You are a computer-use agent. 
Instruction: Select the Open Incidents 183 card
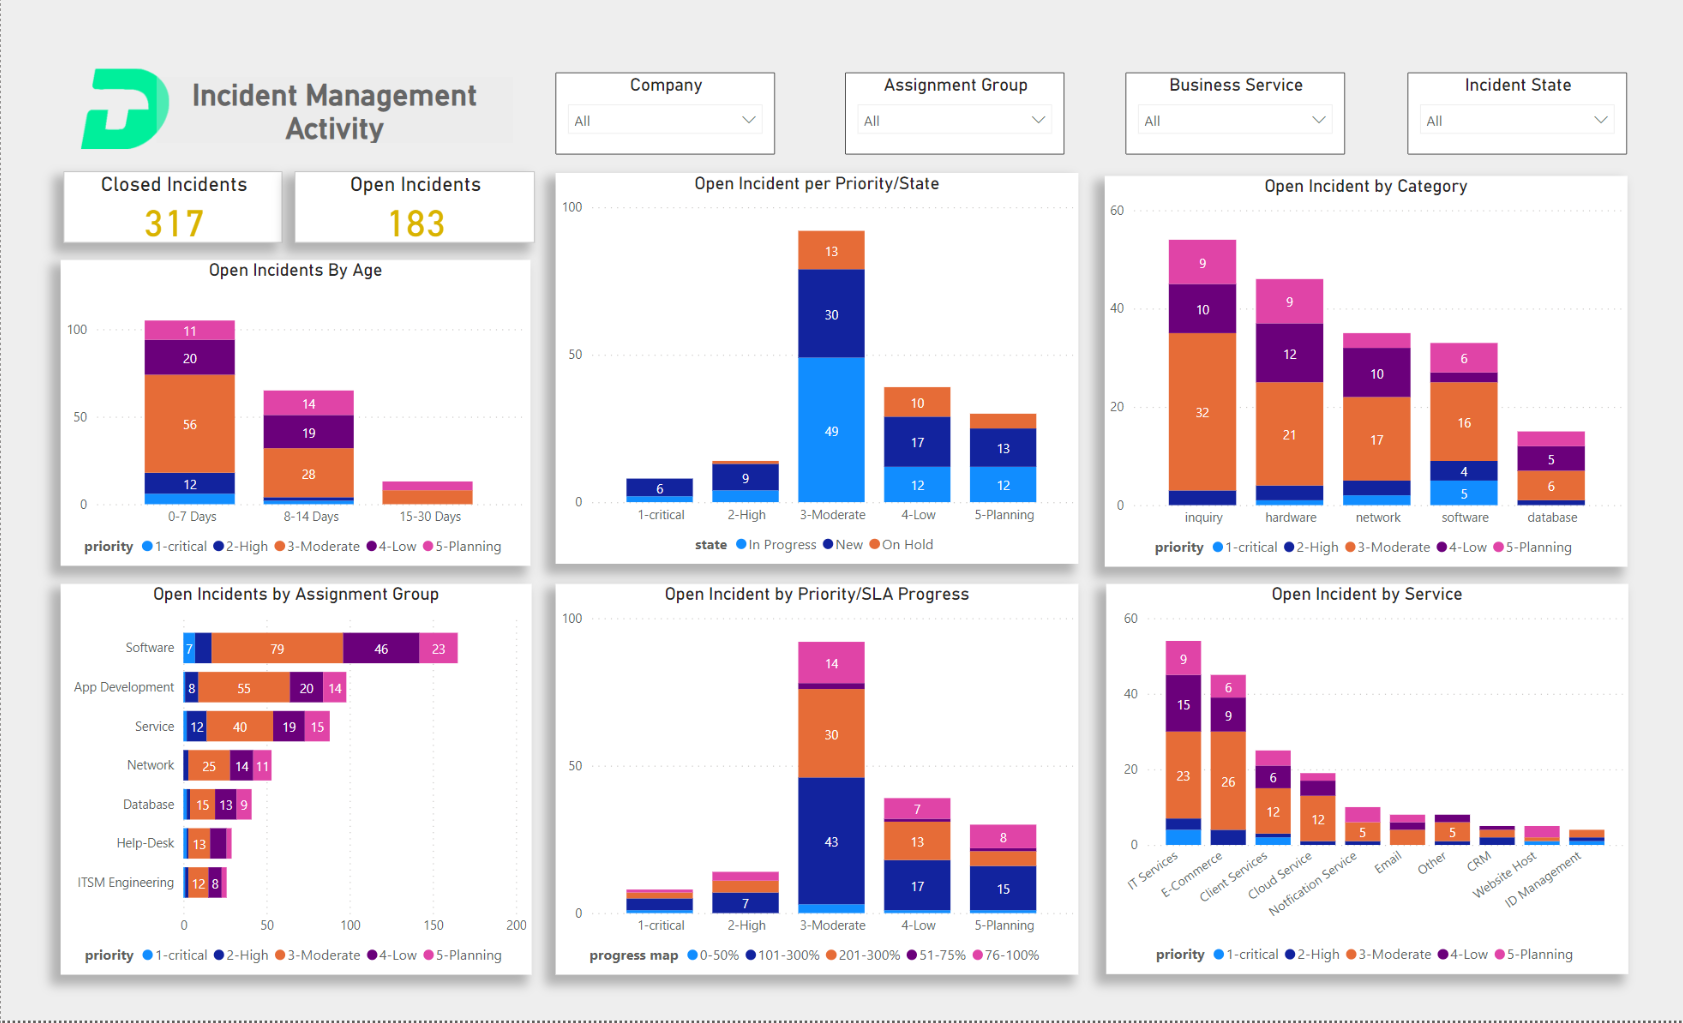tap(415, 207)
